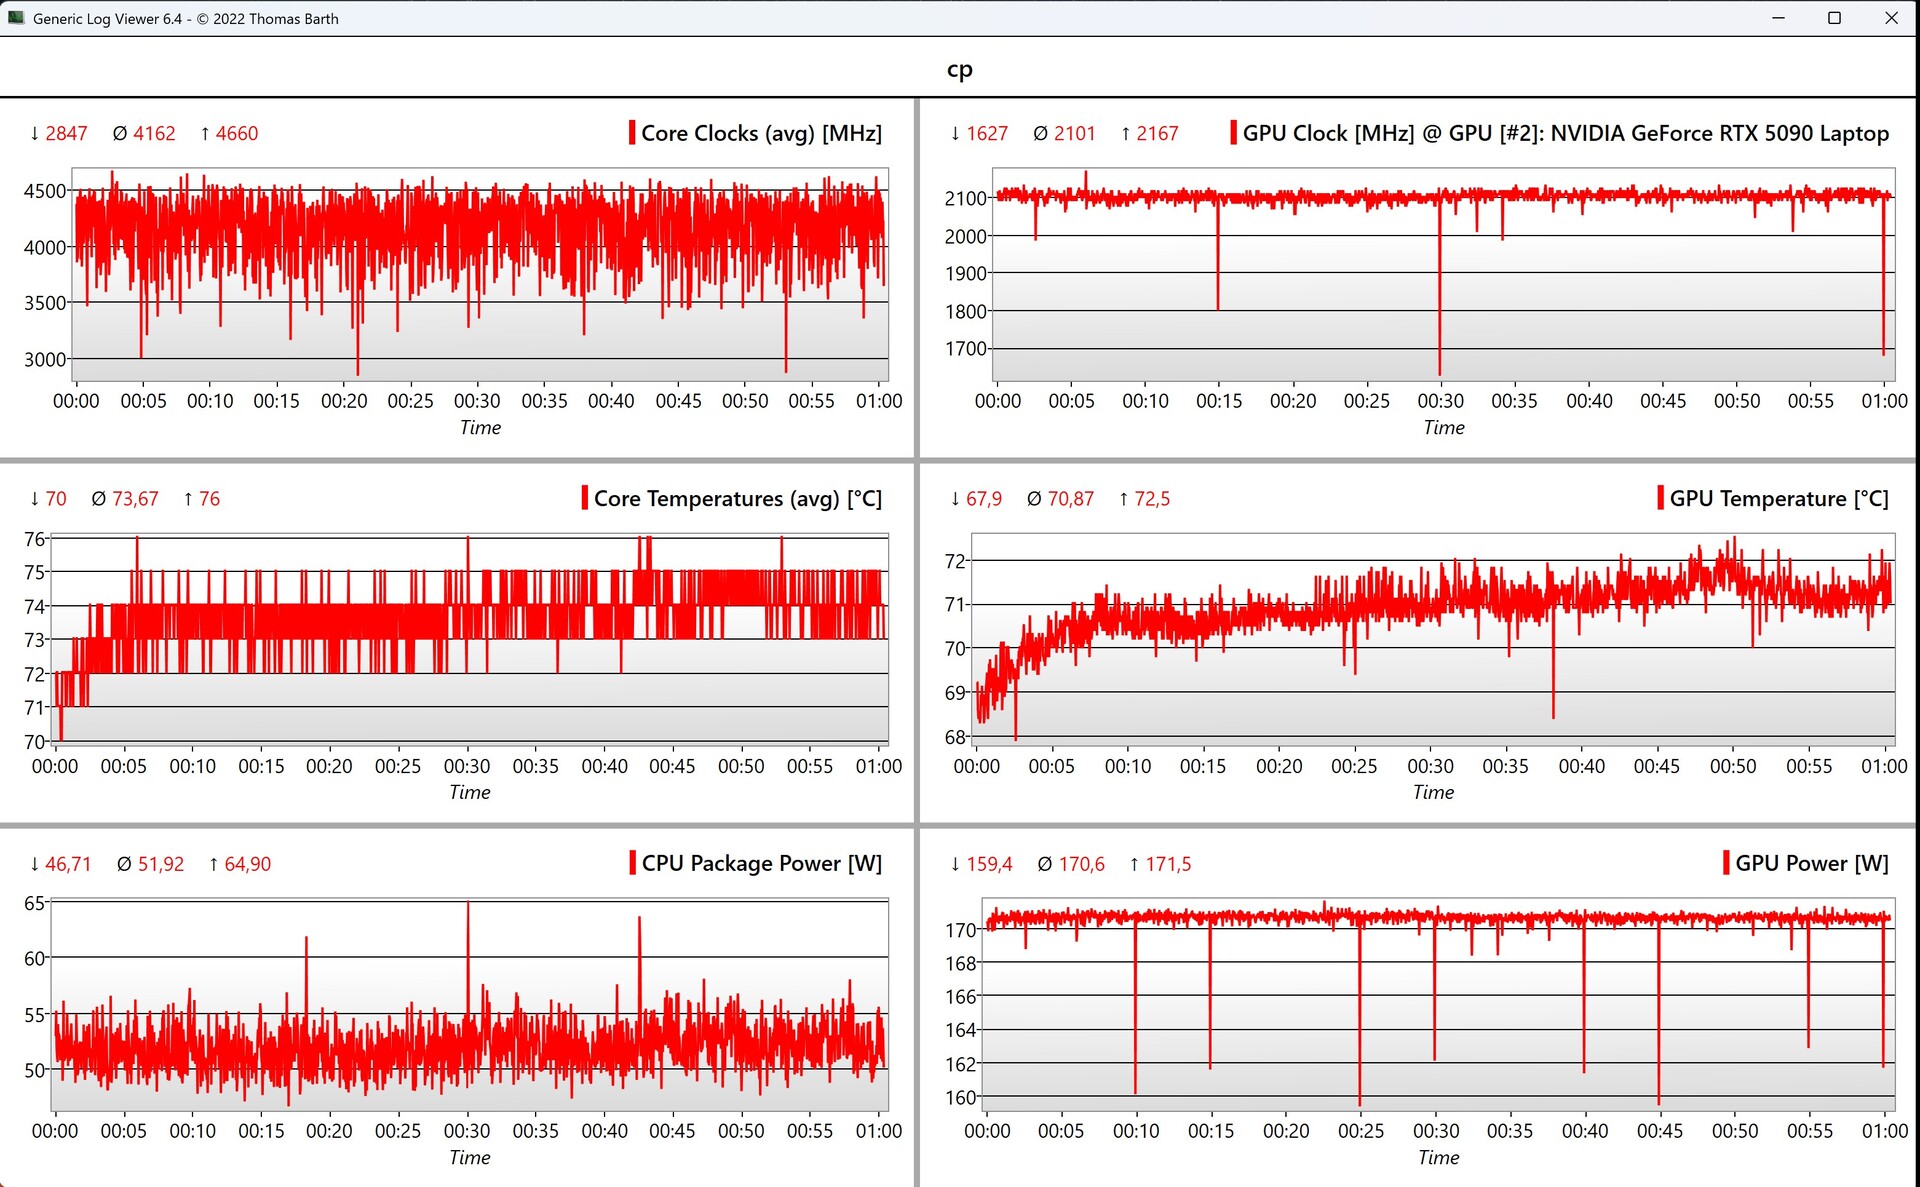Click the GPU Clock average value 2101

[x=1074, y=133]
